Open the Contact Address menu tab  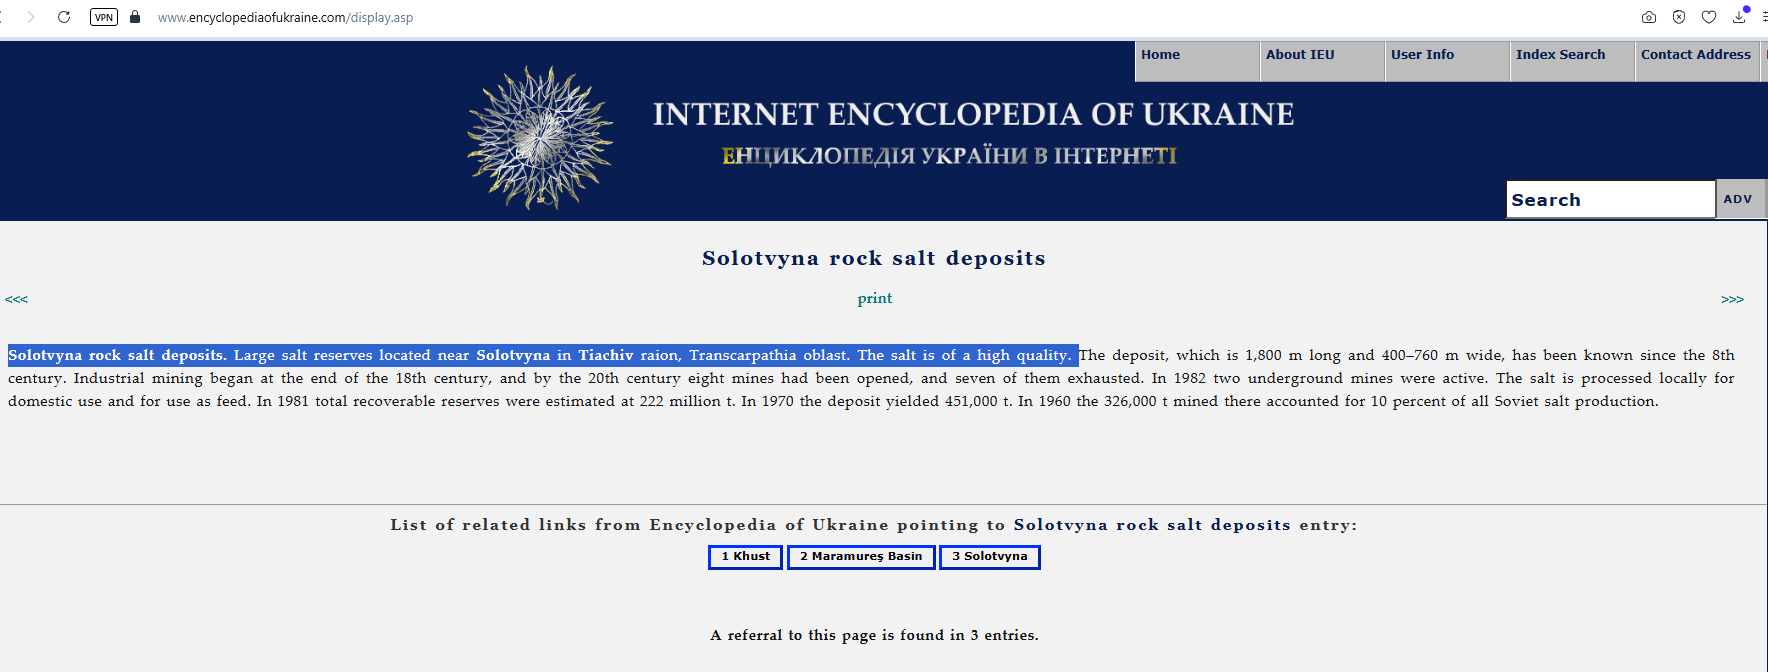(1697, 61)
